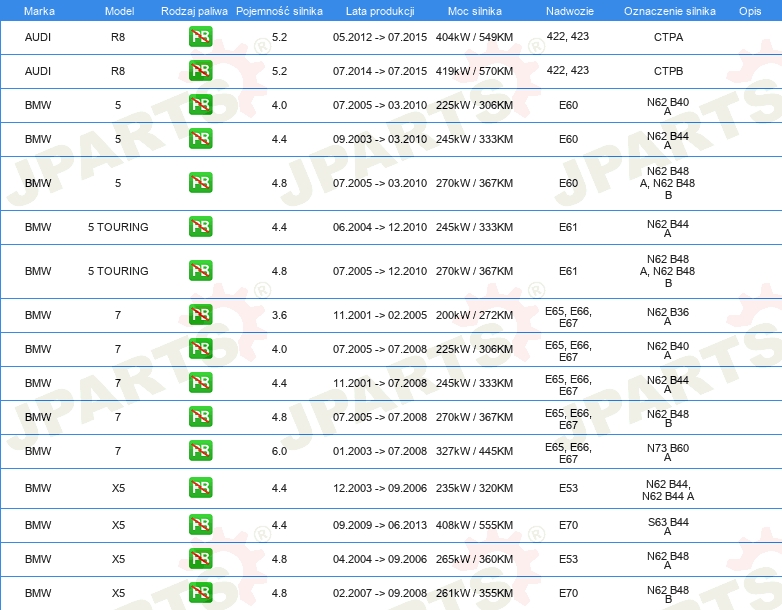Click the fuel icon for the BMW 7 6.0 row
Viewport: 782px width, 610px height.
point(200,450)
